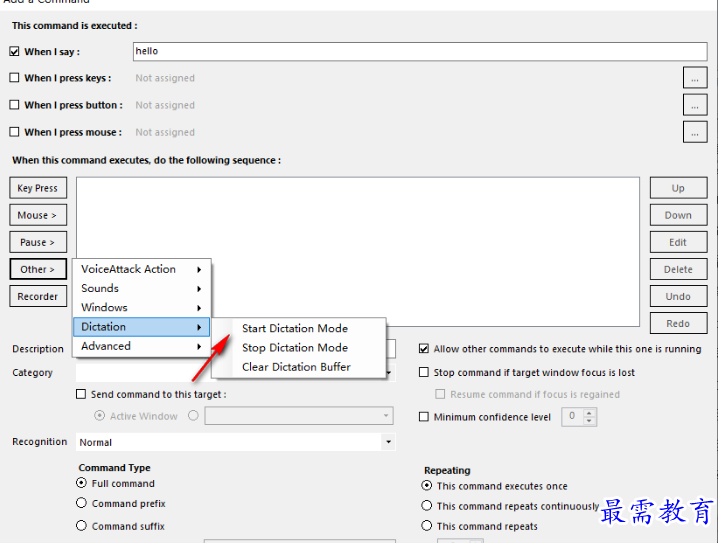722x543 pixels.
Task: Click the Delete button beside the sequence list
Action: tap(678, 269)
